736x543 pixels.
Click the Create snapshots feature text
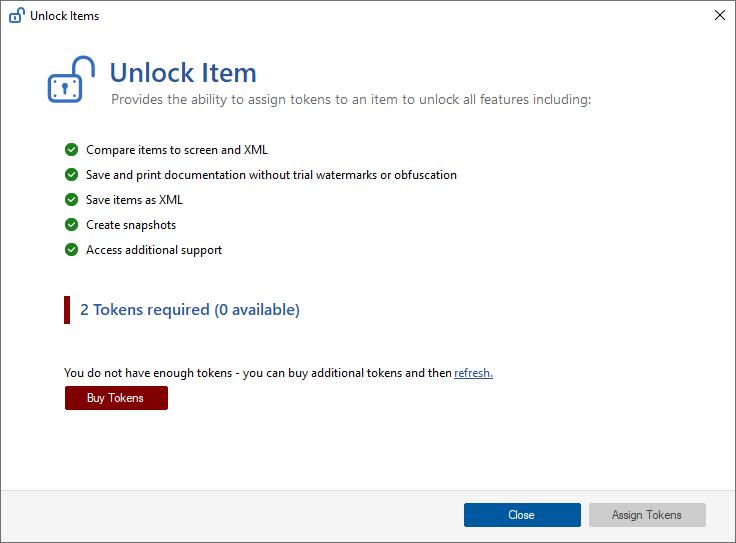(131, 225)
